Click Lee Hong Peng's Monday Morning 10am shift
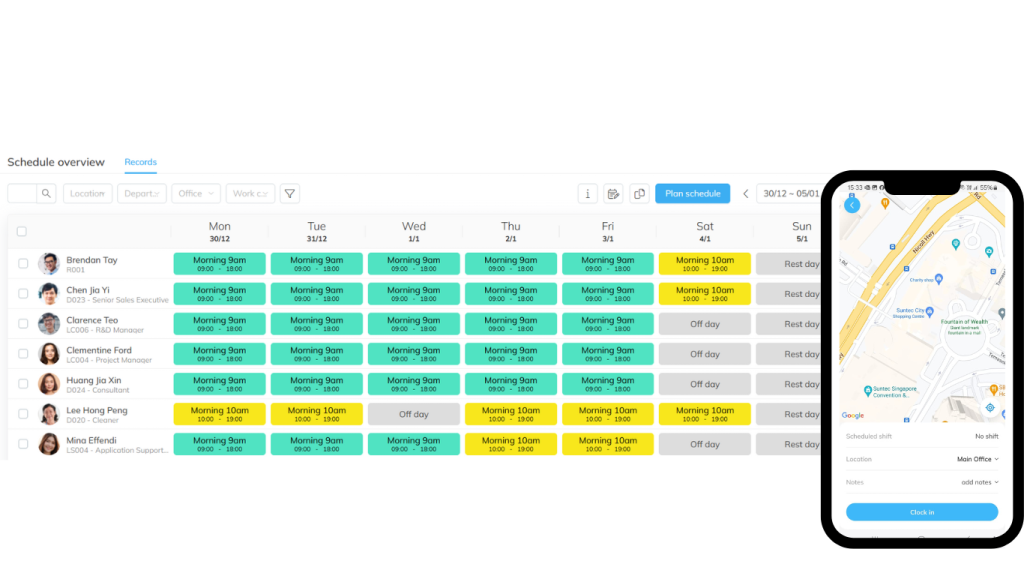This screenshot has width=1024, height=576. tap(219, 414)
